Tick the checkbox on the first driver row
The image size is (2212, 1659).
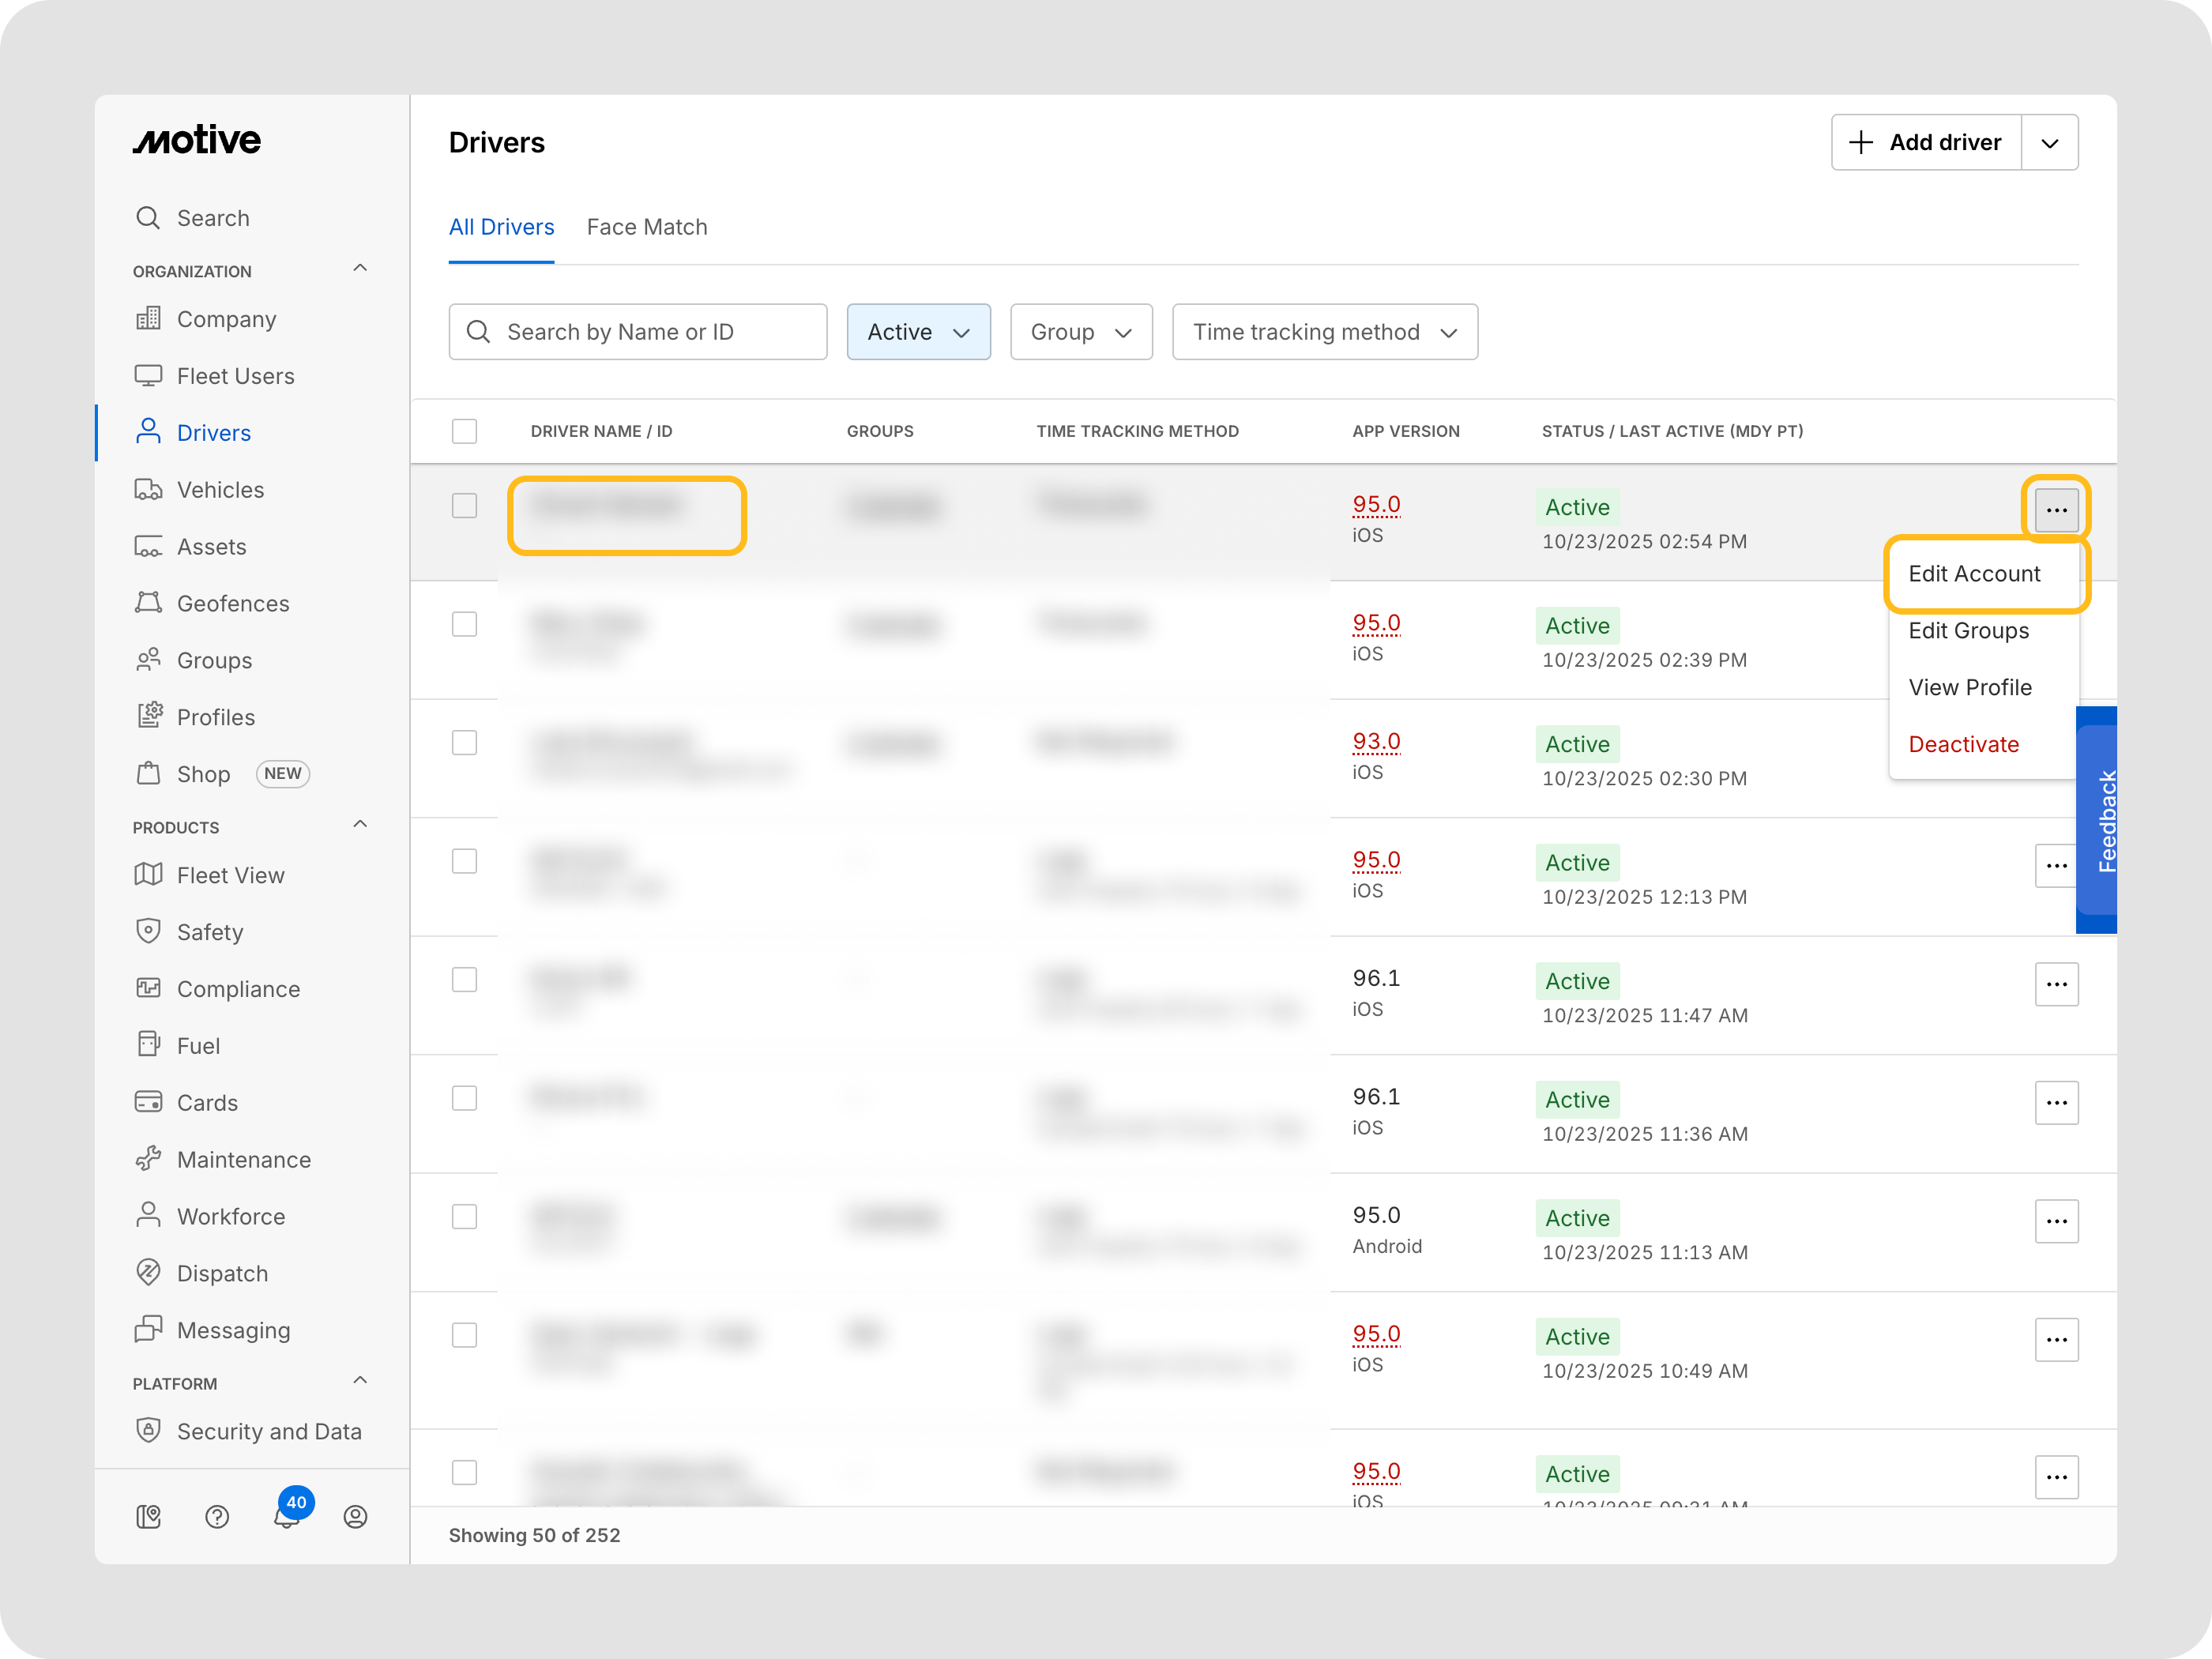tap(464, 506)
